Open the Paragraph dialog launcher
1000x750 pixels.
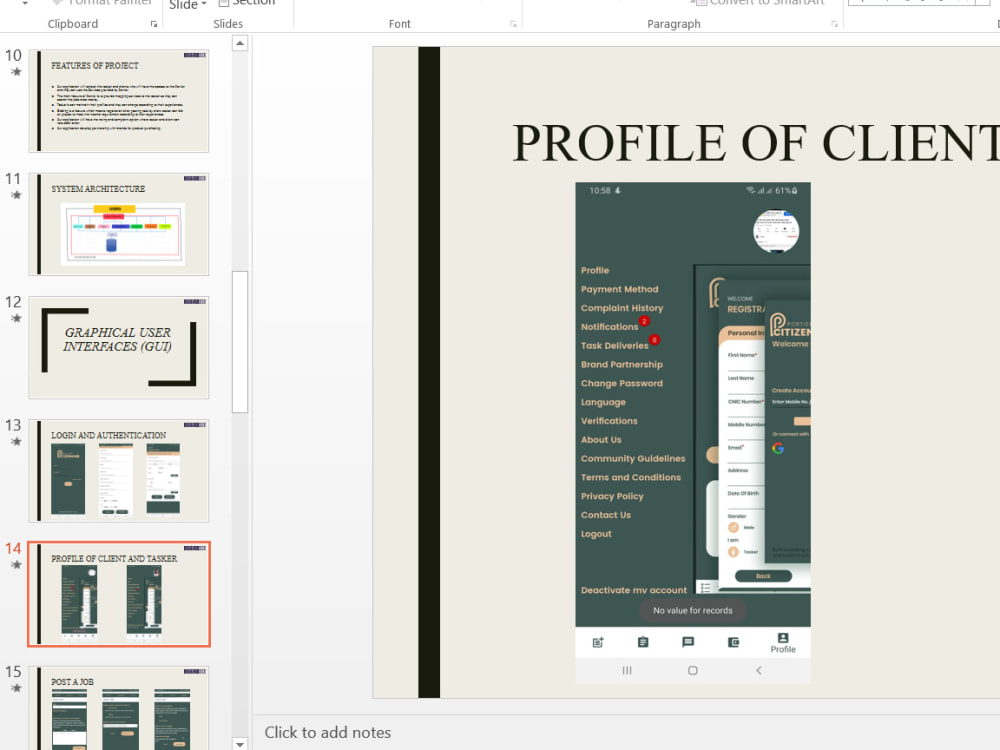click(834, 24)
